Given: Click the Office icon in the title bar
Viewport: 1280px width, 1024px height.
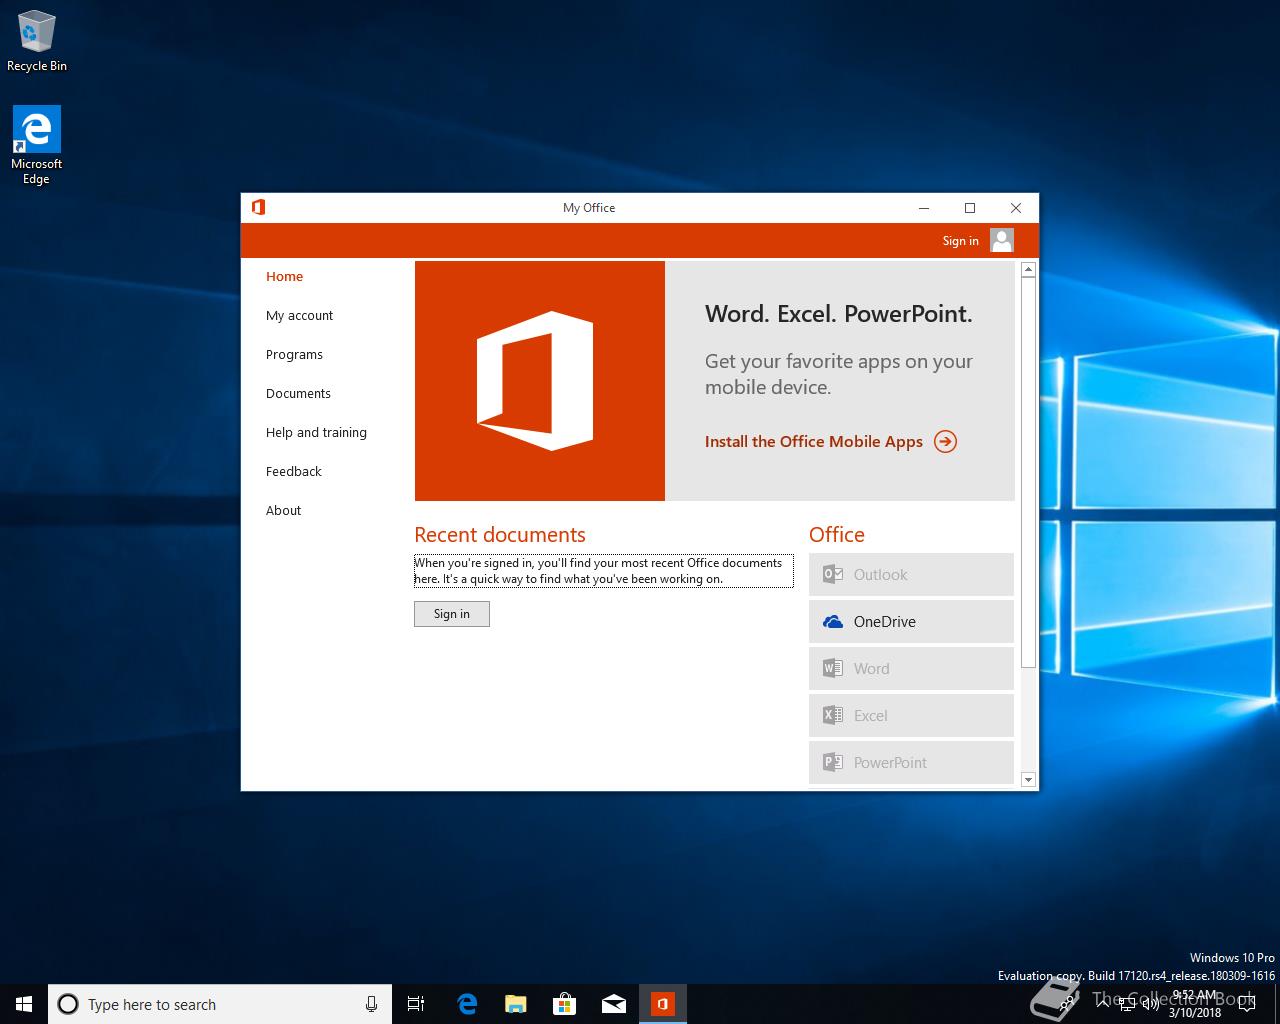Looking at the screenshot, I should [258, 207].
